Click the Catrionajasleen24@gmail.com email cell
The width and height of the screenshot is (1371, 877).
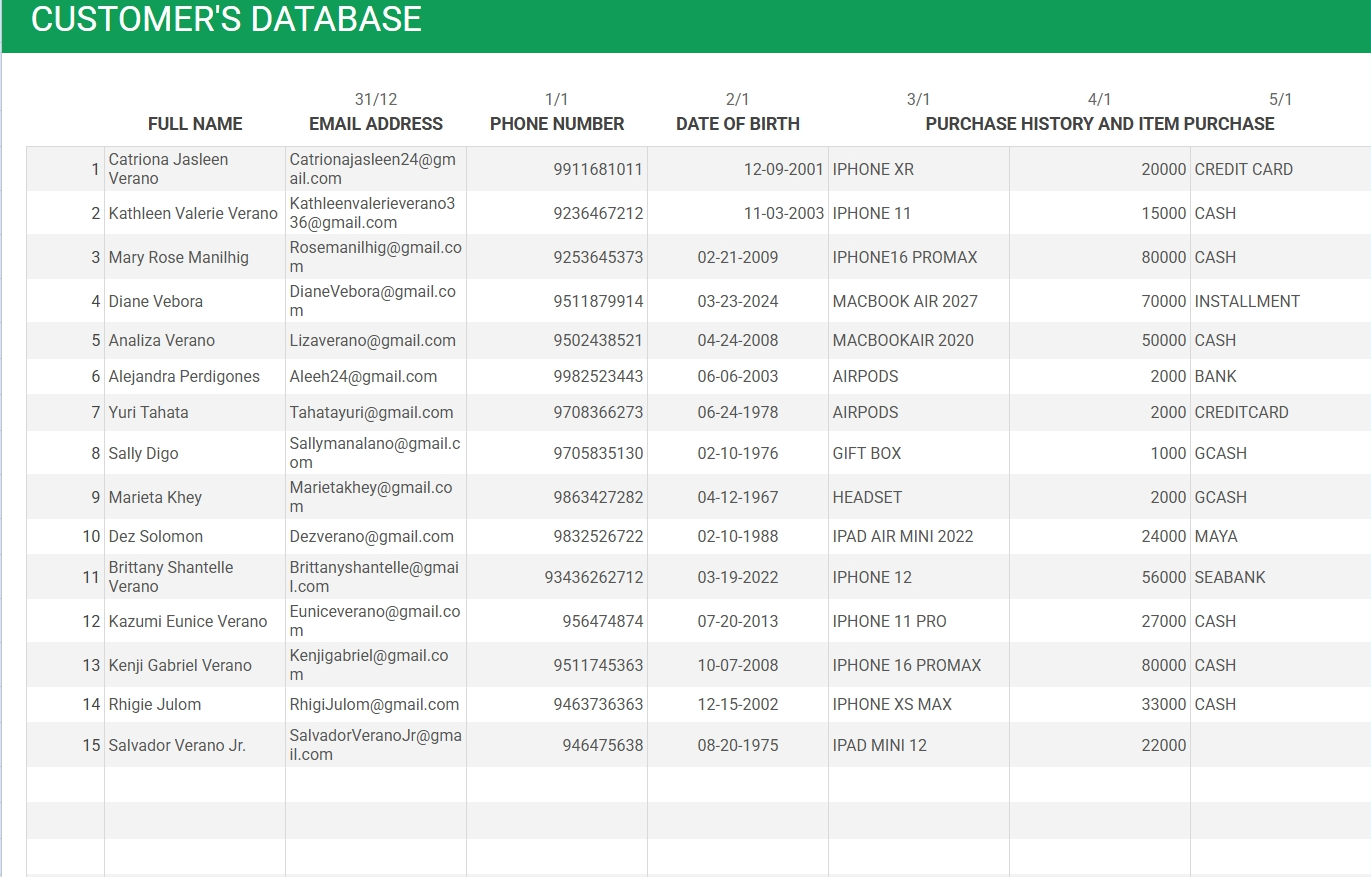[x=376, y=169]
